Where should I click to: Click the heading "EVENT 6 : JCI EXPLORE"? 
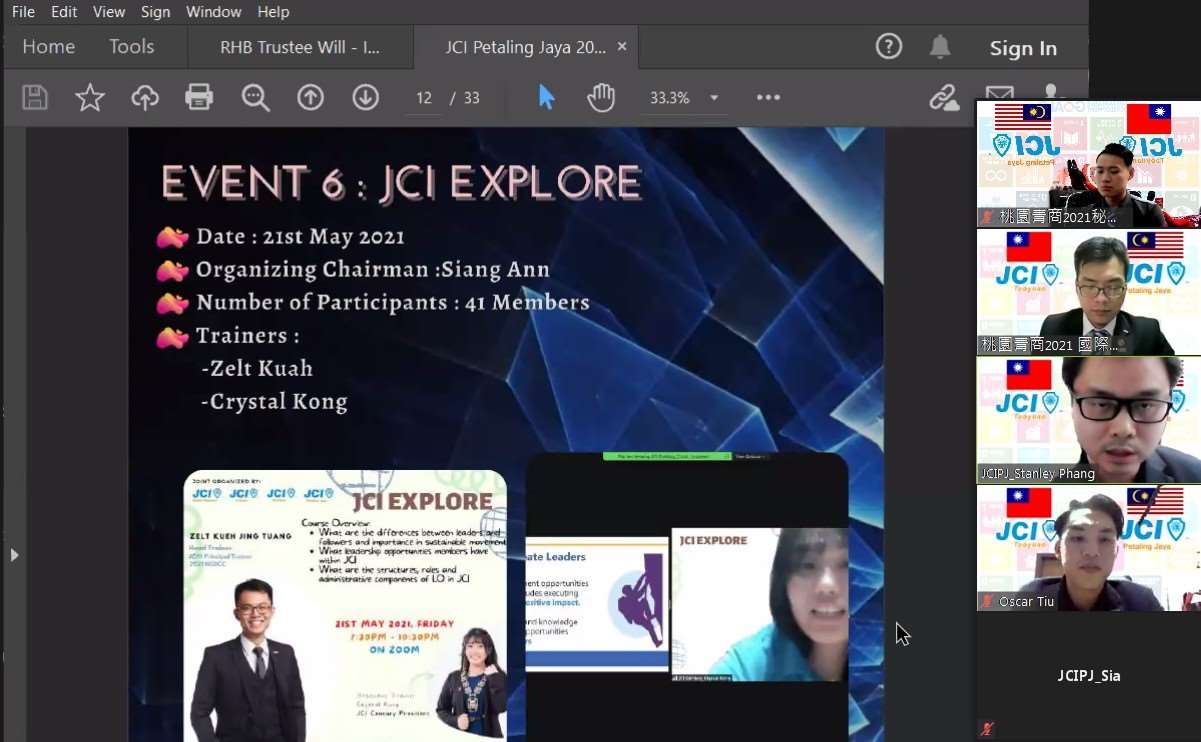coord(401,183)
